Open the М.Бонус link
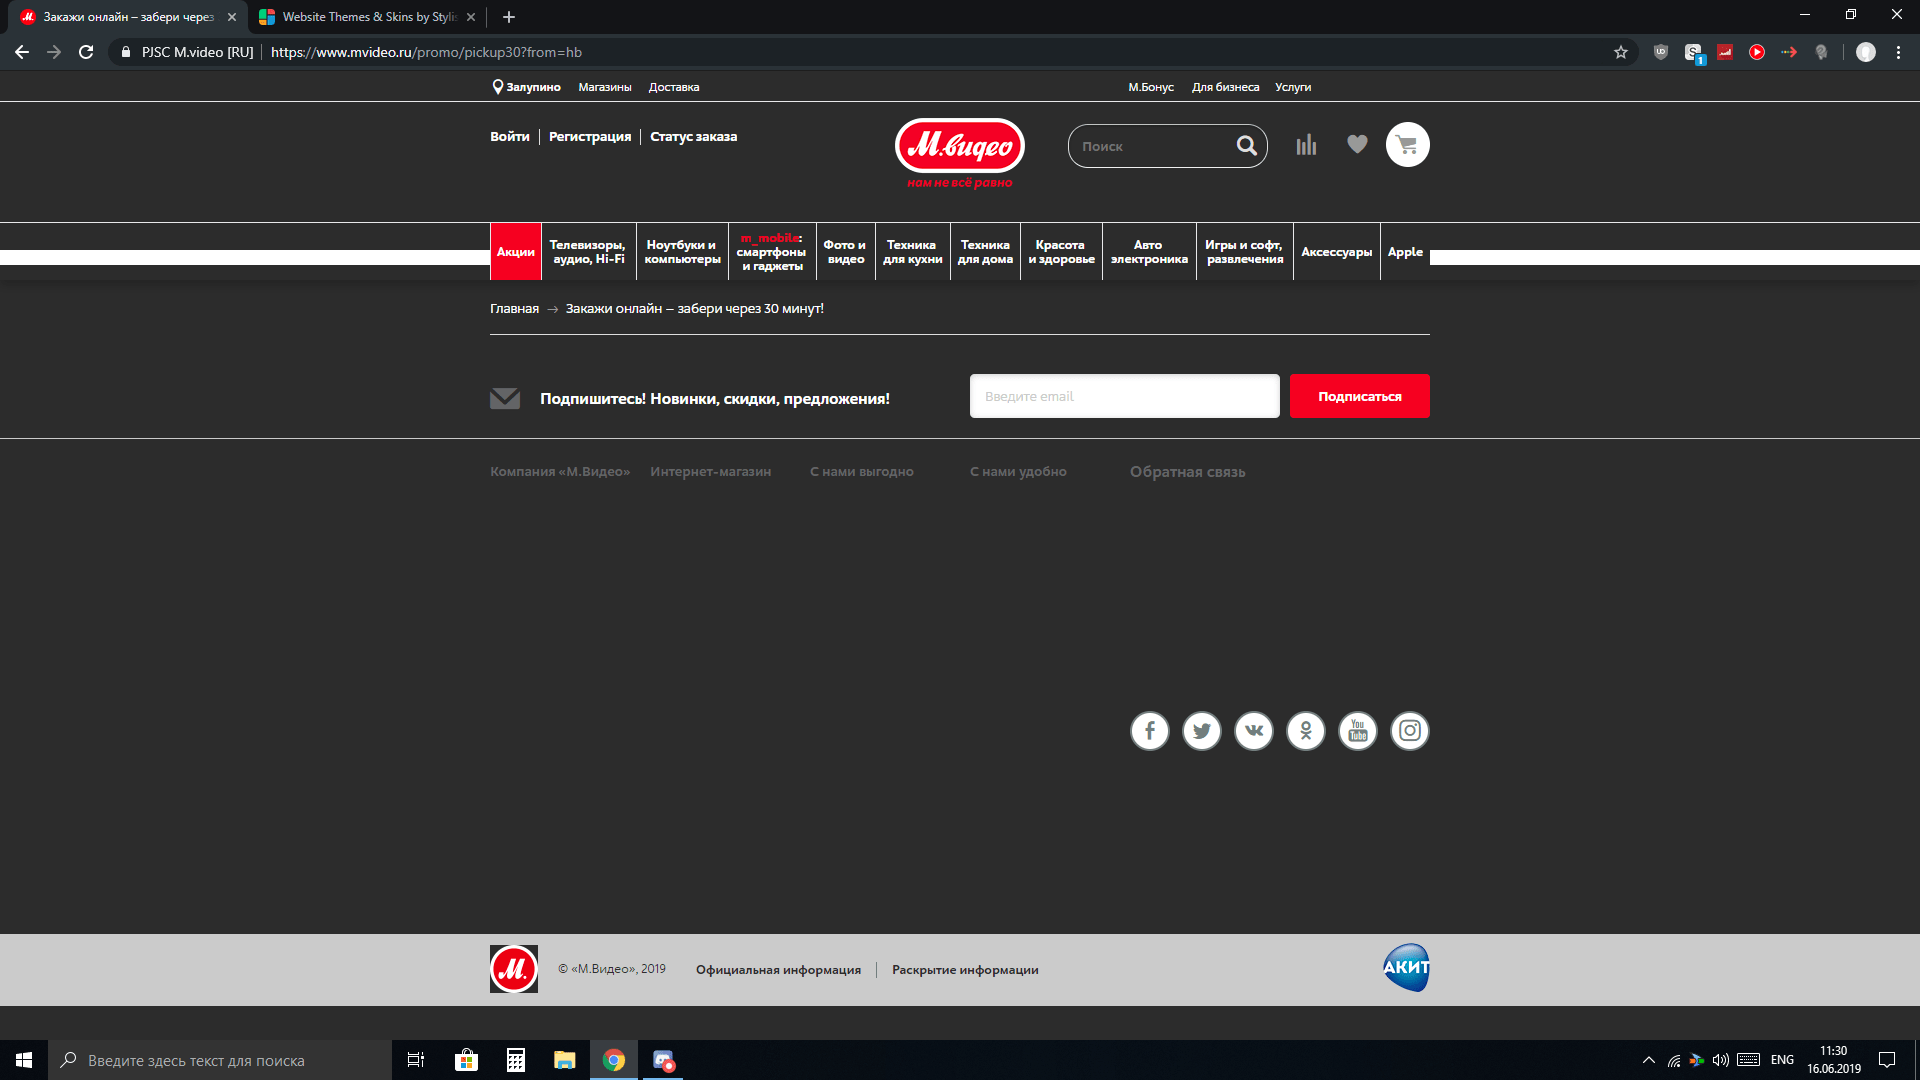Image resolution: width=1920 pixels, height=1080 pixels. [1151, 87]
